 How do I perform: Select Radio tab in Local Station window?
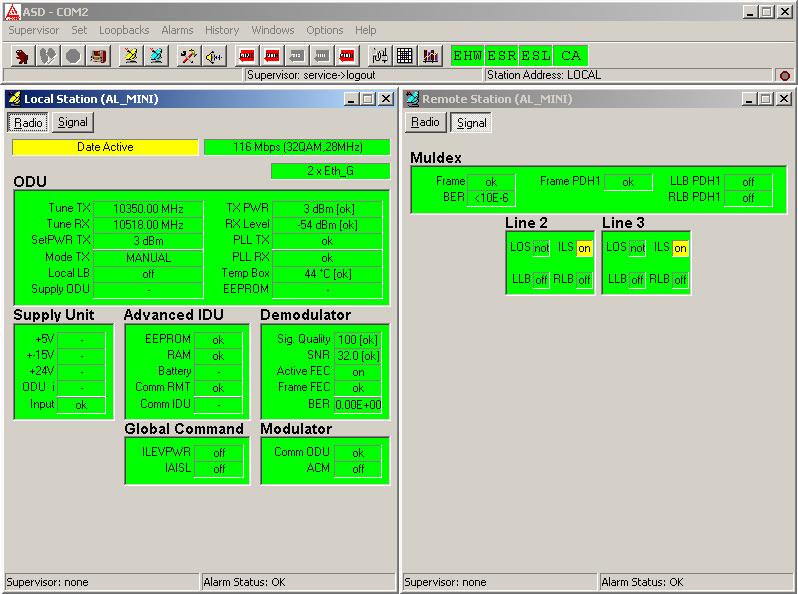tap(28, 122)
